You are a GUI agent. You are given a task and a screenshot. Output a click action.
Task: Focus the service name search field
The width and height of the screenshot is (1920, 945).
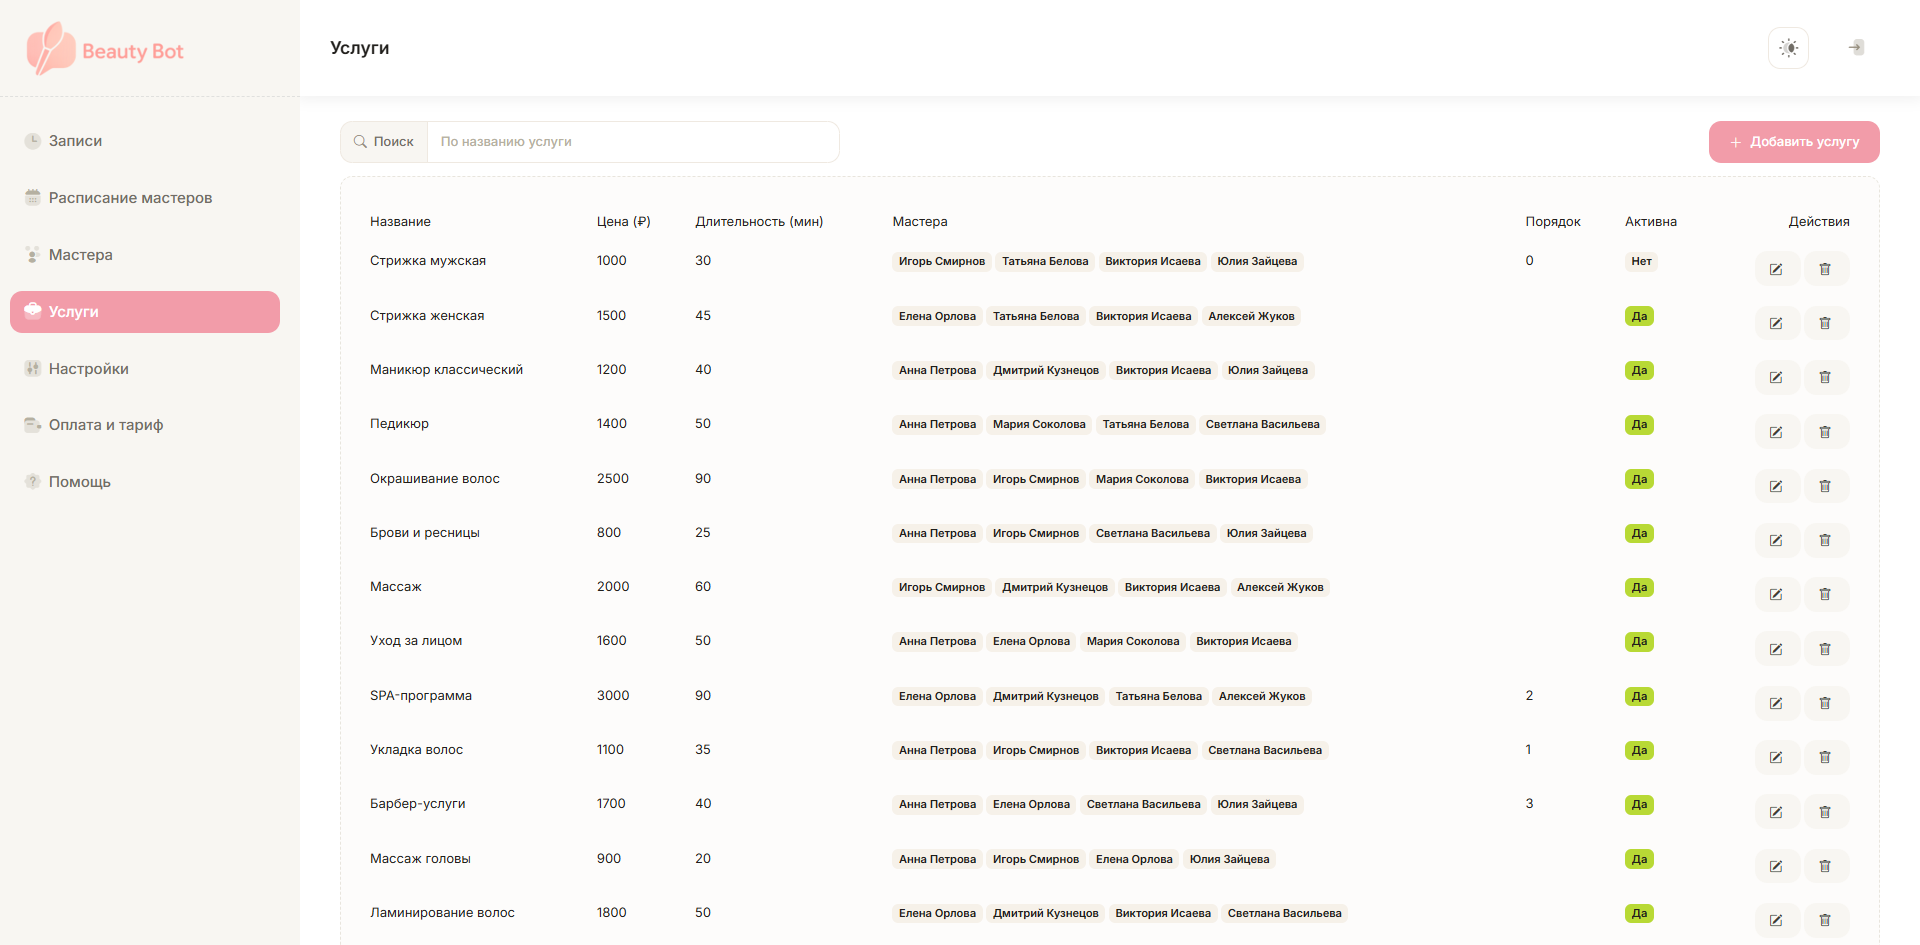point(632,142)
